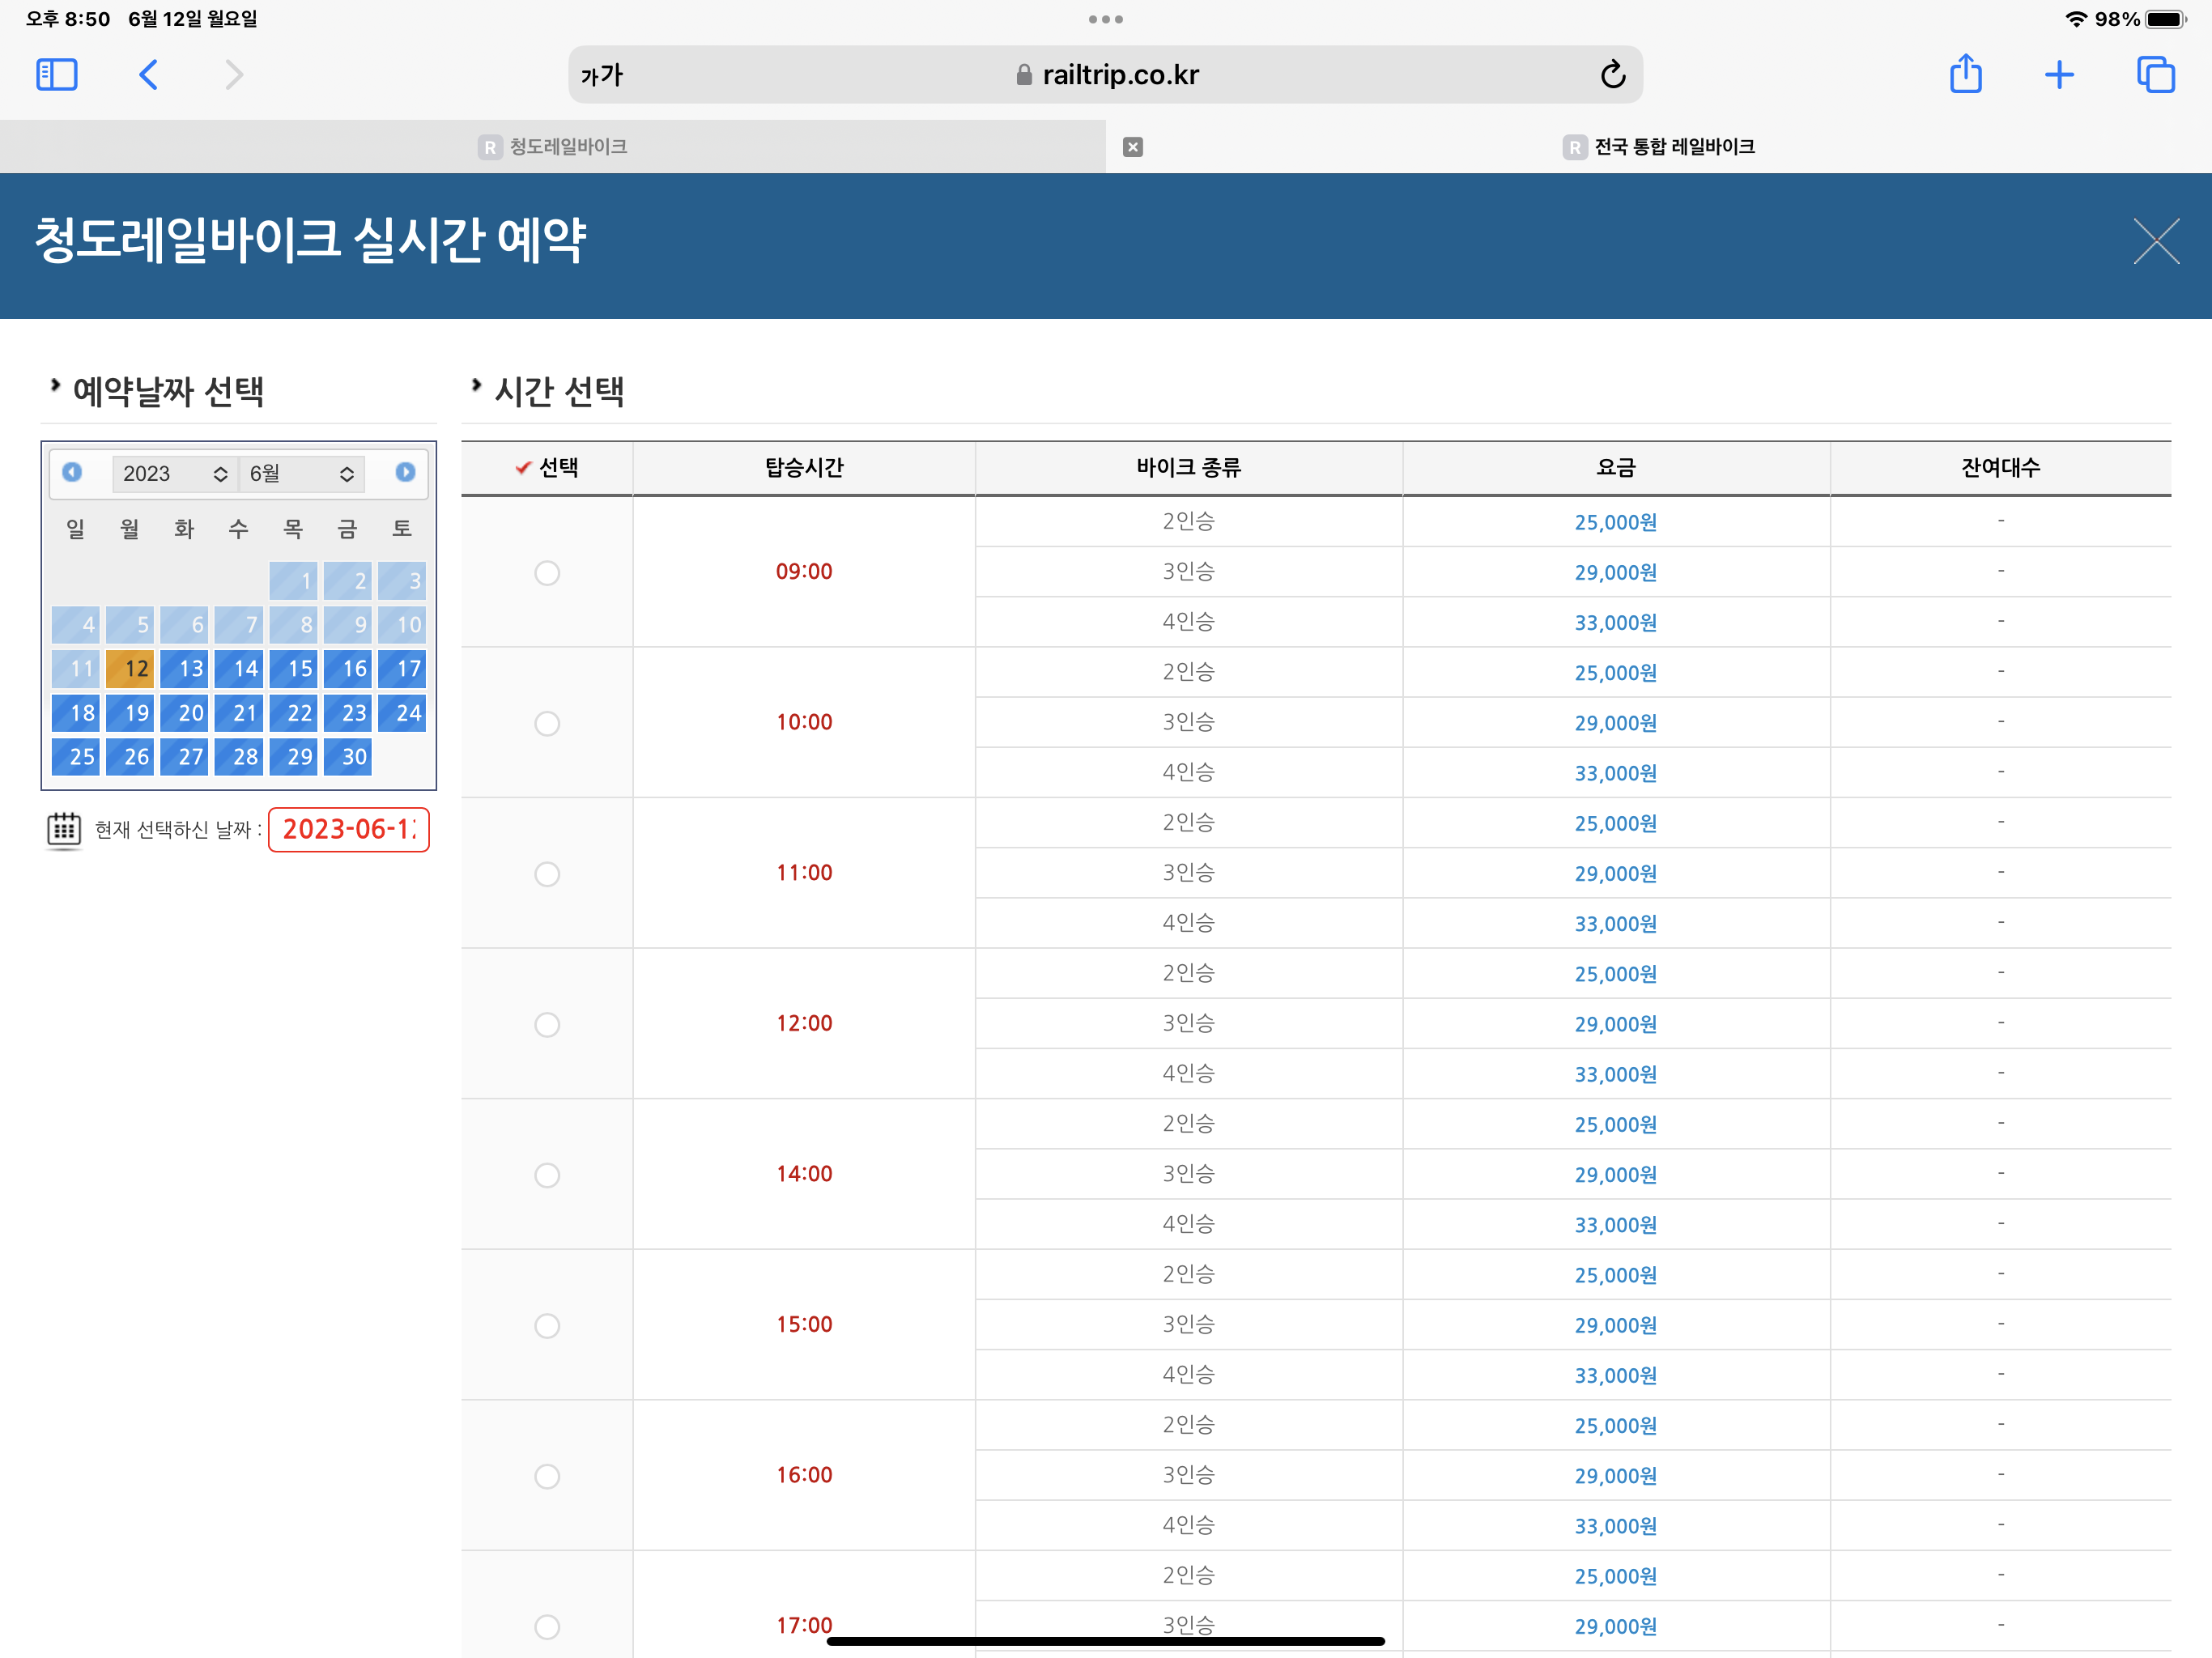Image resolution: width=2212 pixels, height=1658 pixels.
Task: Pick June 17 on the calendar
Action: click(403, 669)
